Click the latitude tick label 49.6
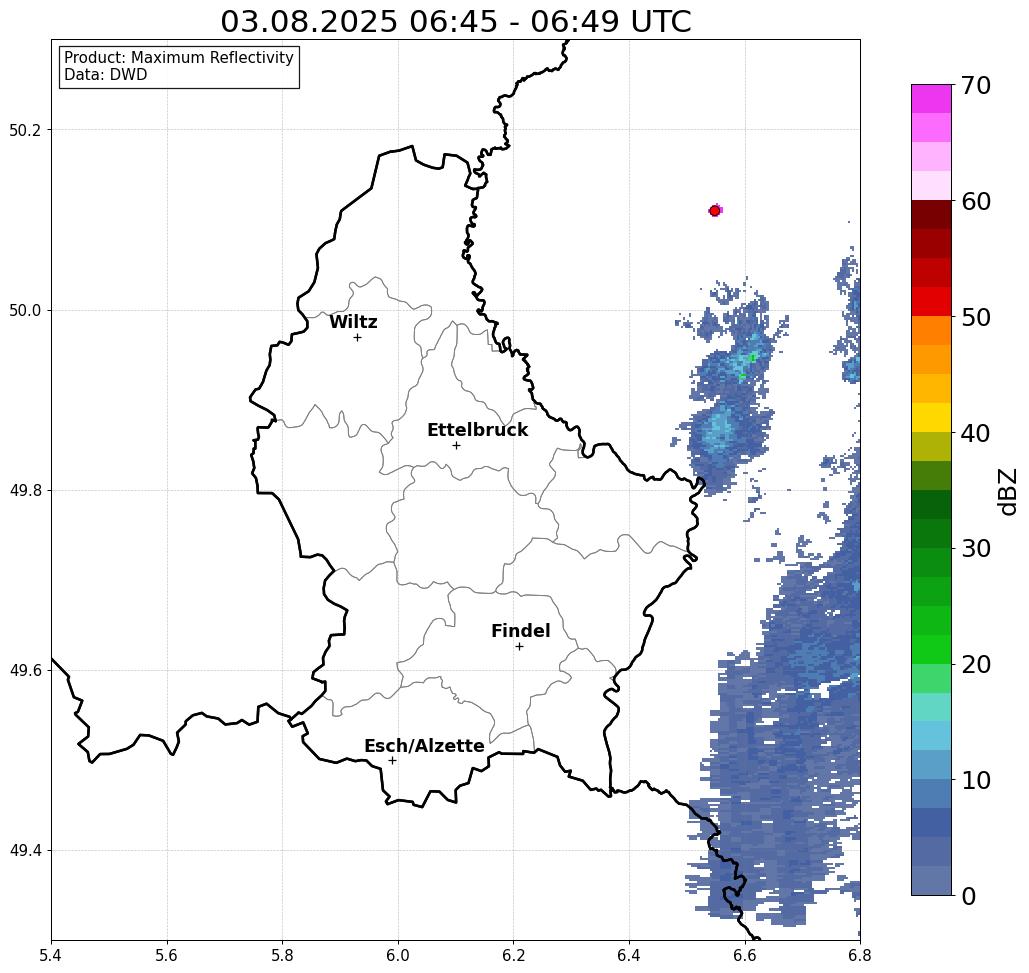 coord(25,671)
